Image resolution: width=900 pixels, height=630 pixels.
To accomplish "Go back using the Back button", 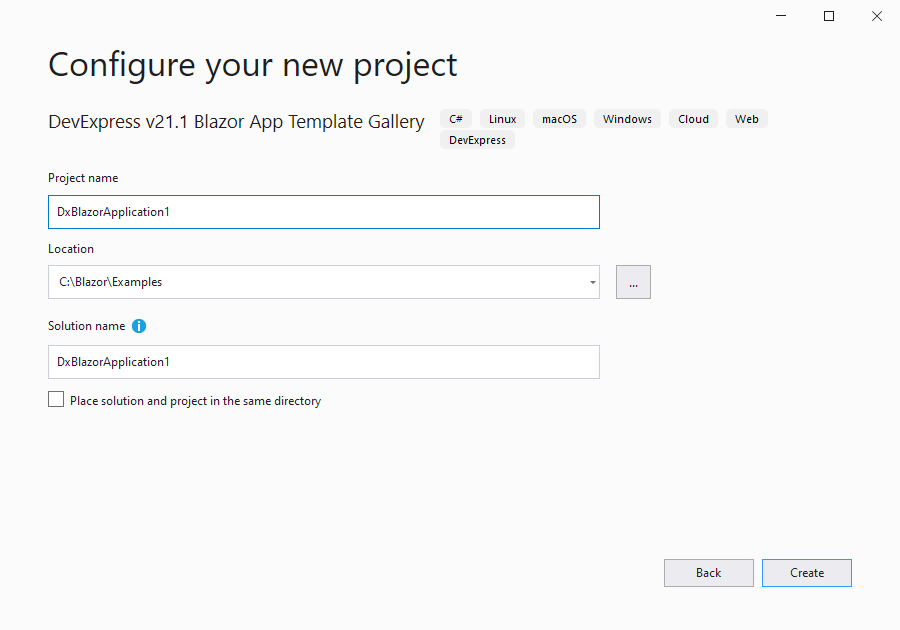I will [x=708, y=573].
